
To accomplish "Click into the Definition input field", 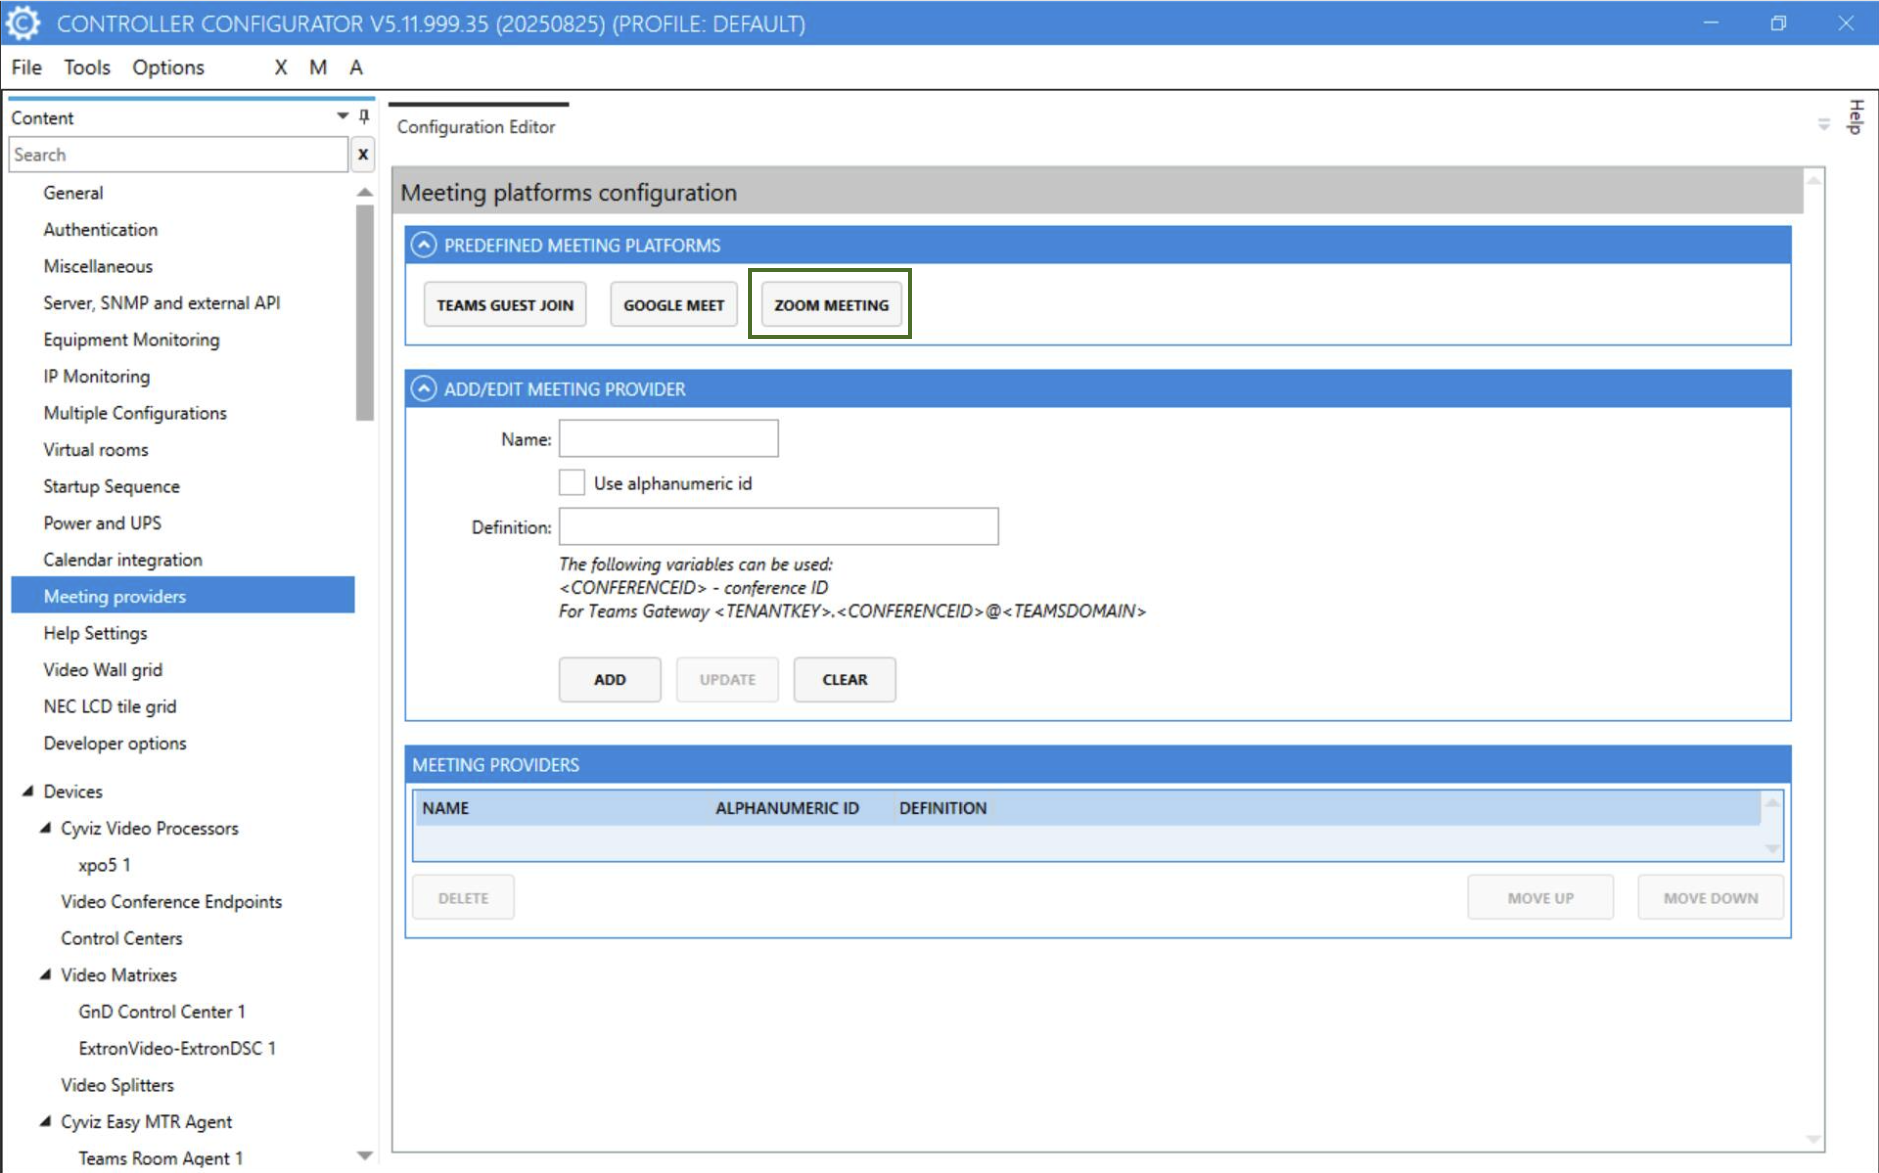I will click(x=778, y=527).
